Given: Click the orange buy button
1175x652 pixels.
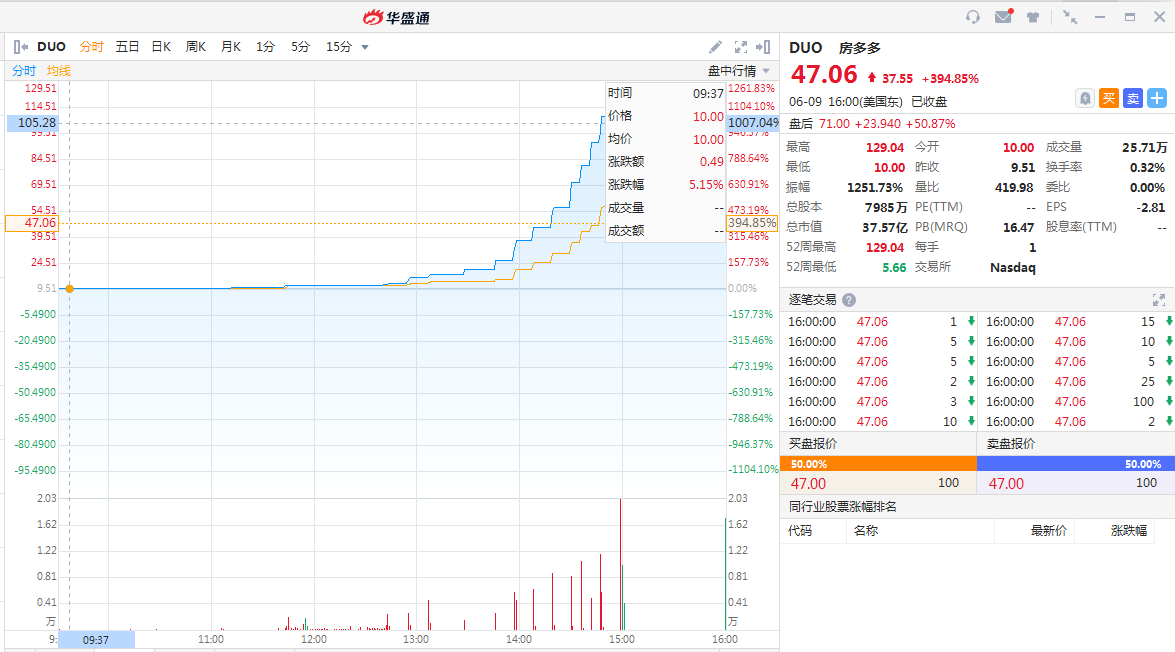Looking at the screenshot, I should click(x=1108, y=98).
